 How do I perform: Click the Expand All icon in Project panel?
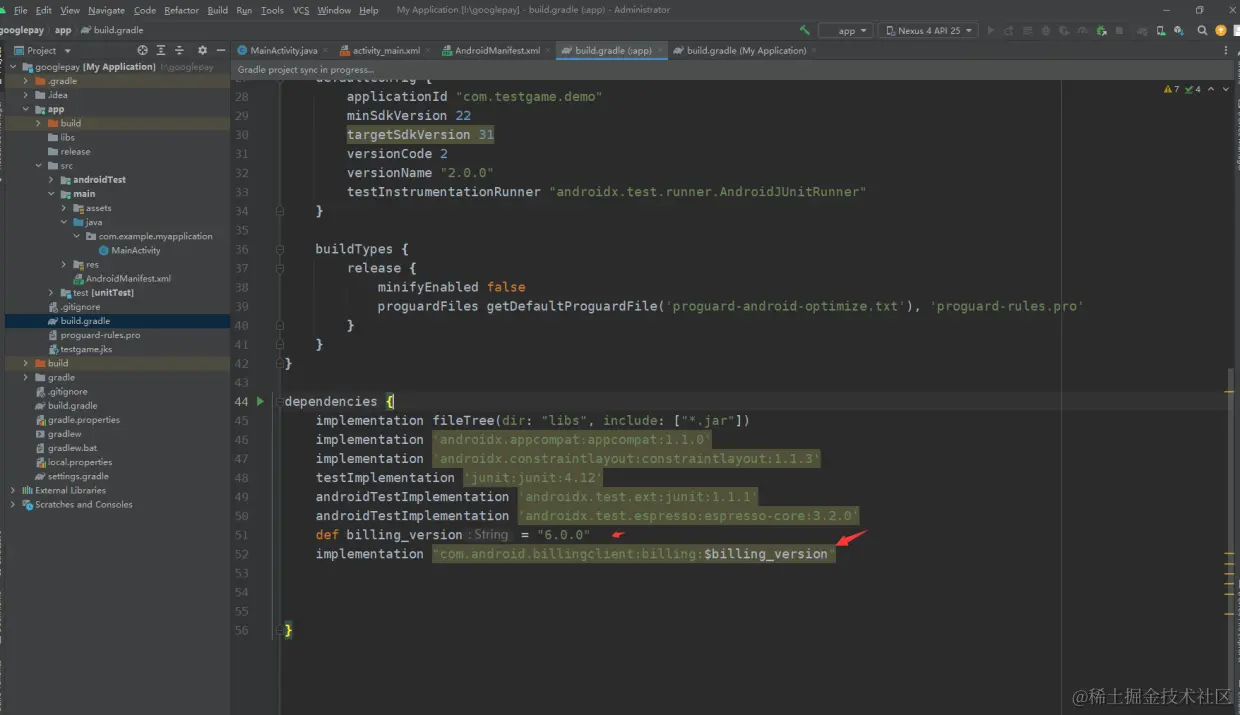pyautogui.click(x=161, y=50)
